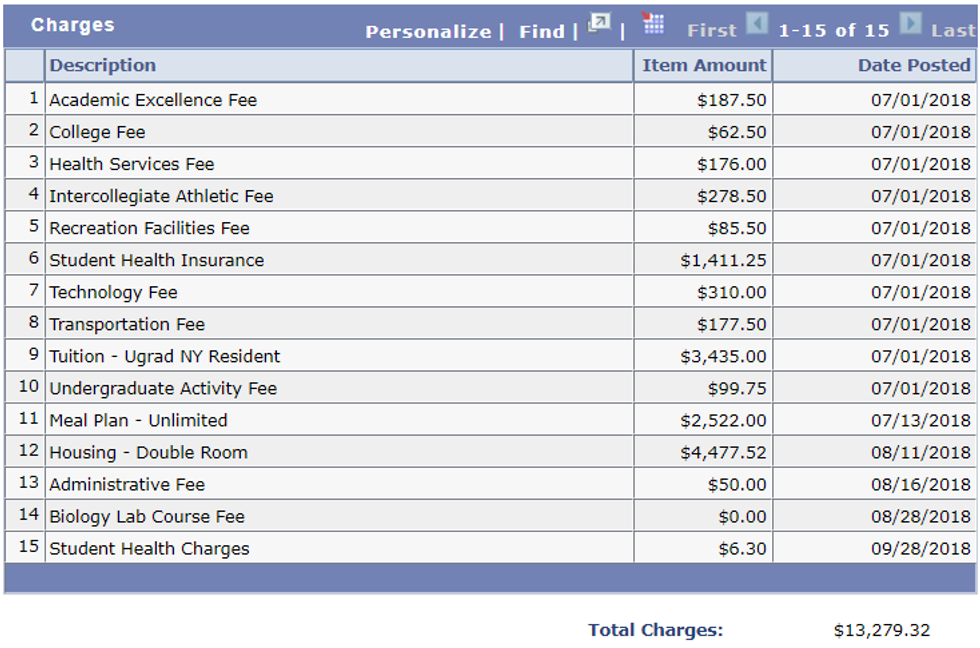The width and height of the screenshot is (980, 648).
Task: Click the Charges panel title
Action: pos(73,25)
